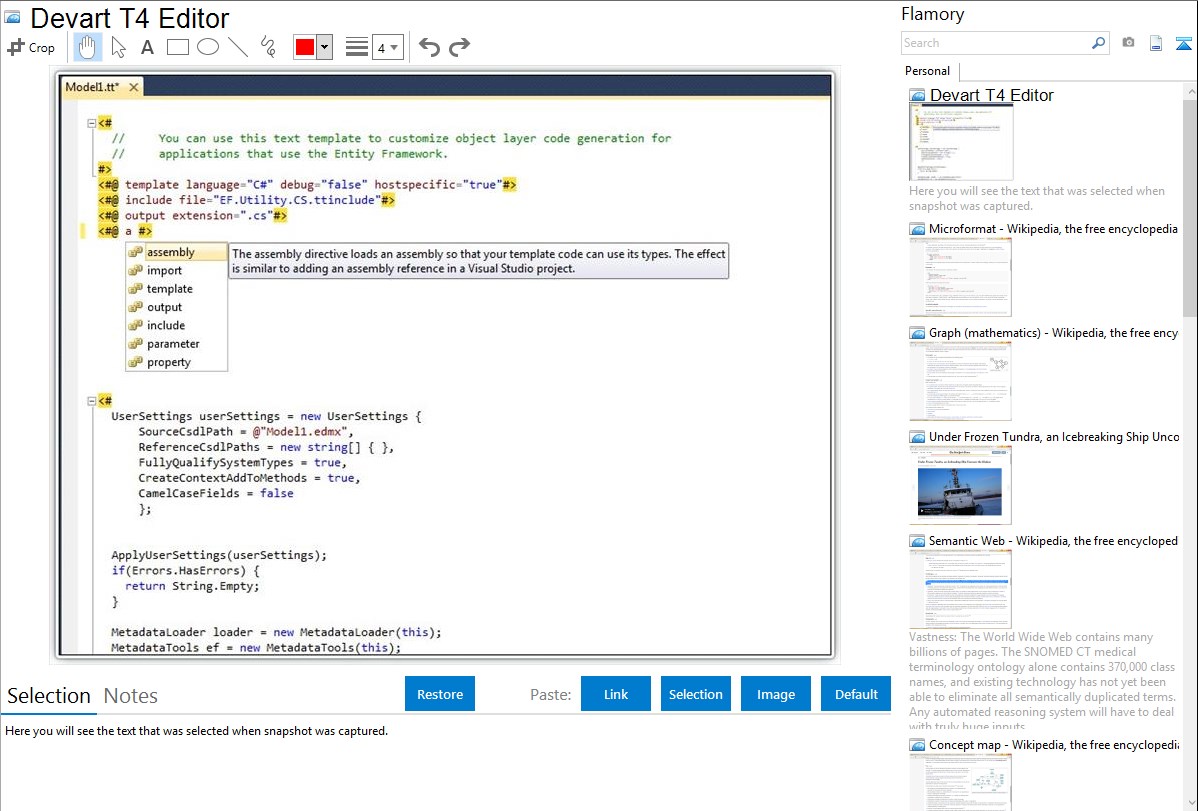
Task: Select the arrow pointer tool
Action: (118, 47)
